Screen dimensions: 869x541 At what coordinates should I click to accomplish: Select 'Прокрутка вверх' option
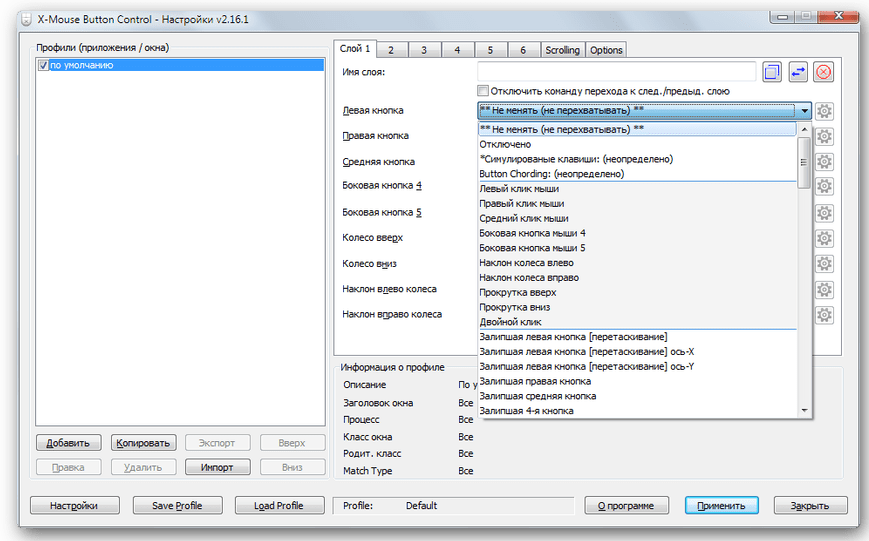[637, 293]
